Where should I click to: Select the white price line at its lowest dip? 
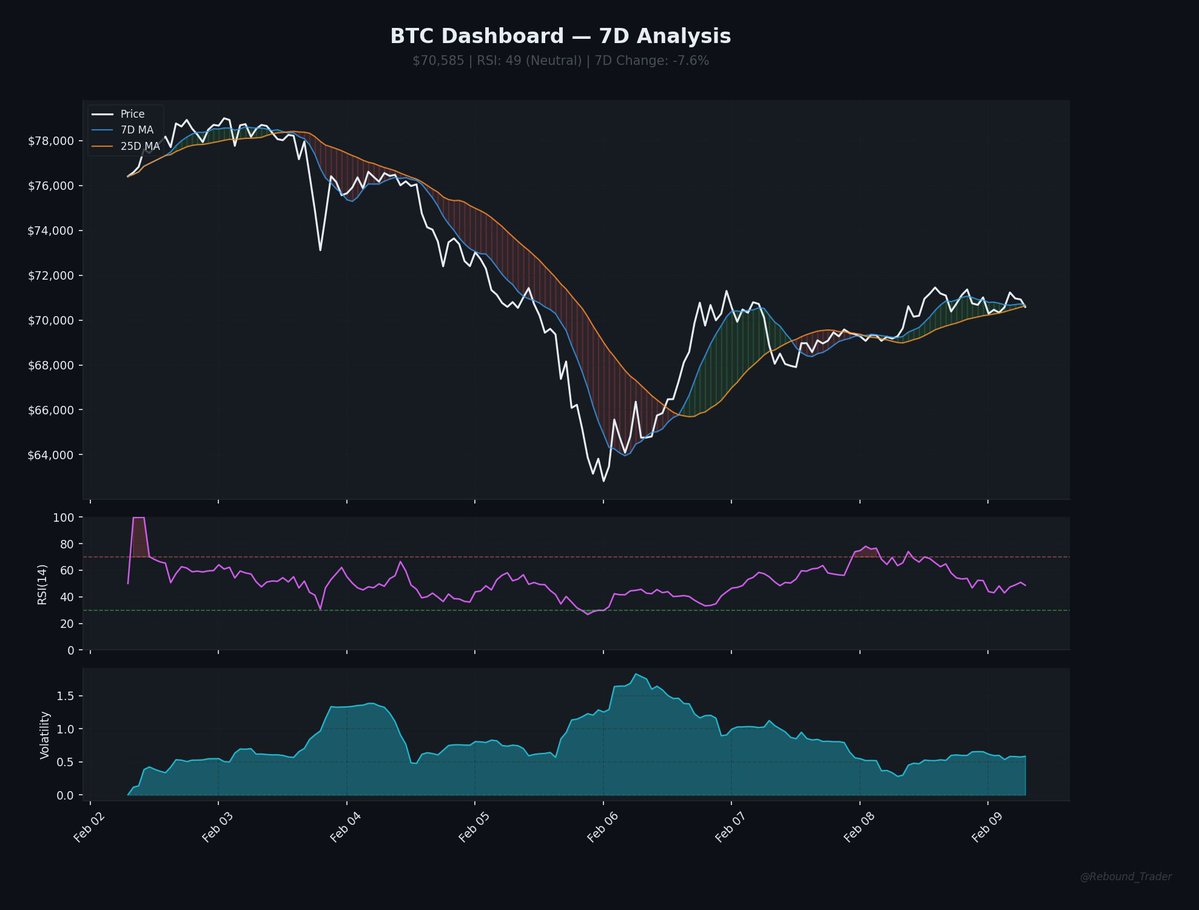pos(603,481)
